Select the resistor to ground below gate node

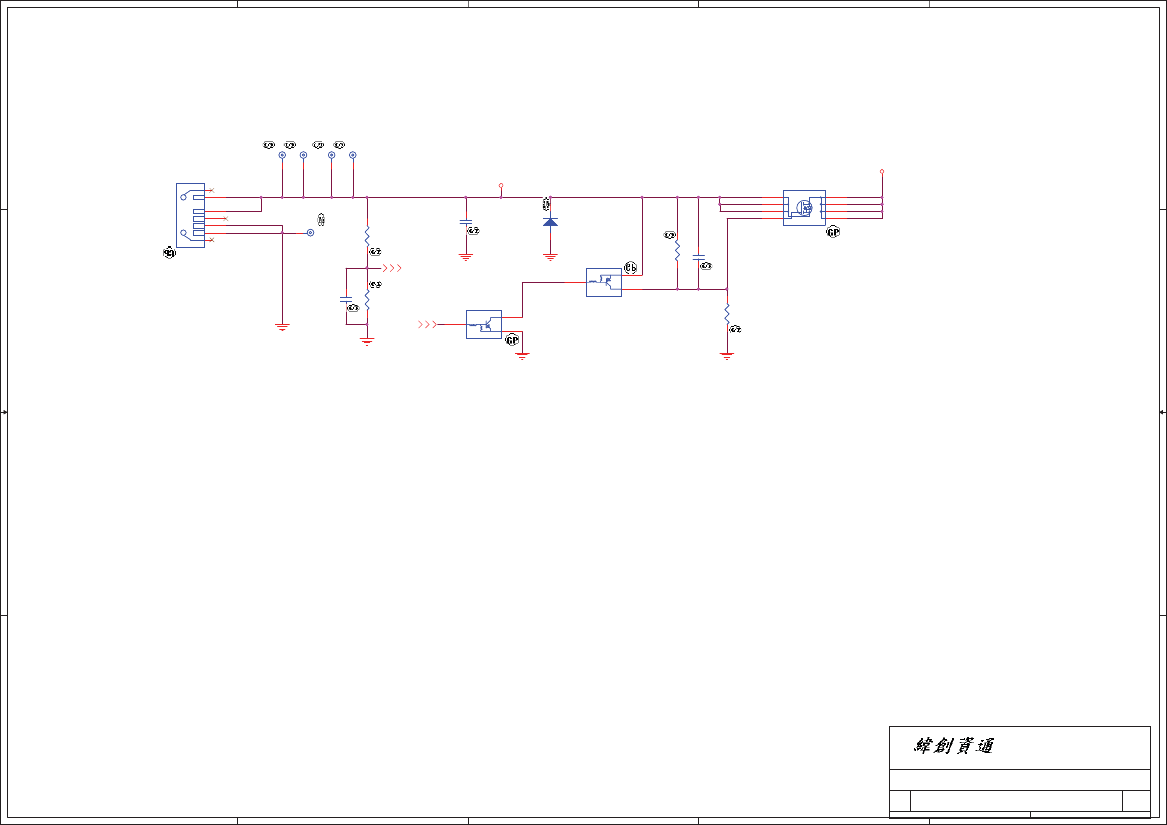point(727,313)
